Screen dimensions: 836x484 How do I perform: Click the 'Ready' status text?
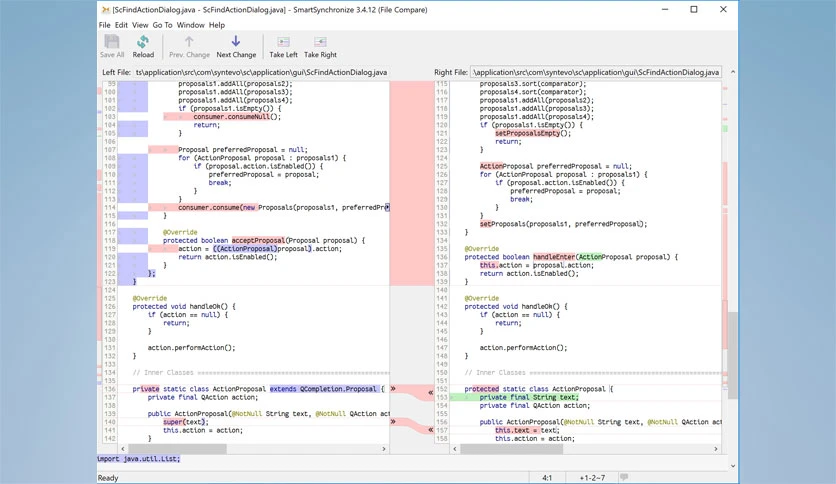click(x=108, y=478)
